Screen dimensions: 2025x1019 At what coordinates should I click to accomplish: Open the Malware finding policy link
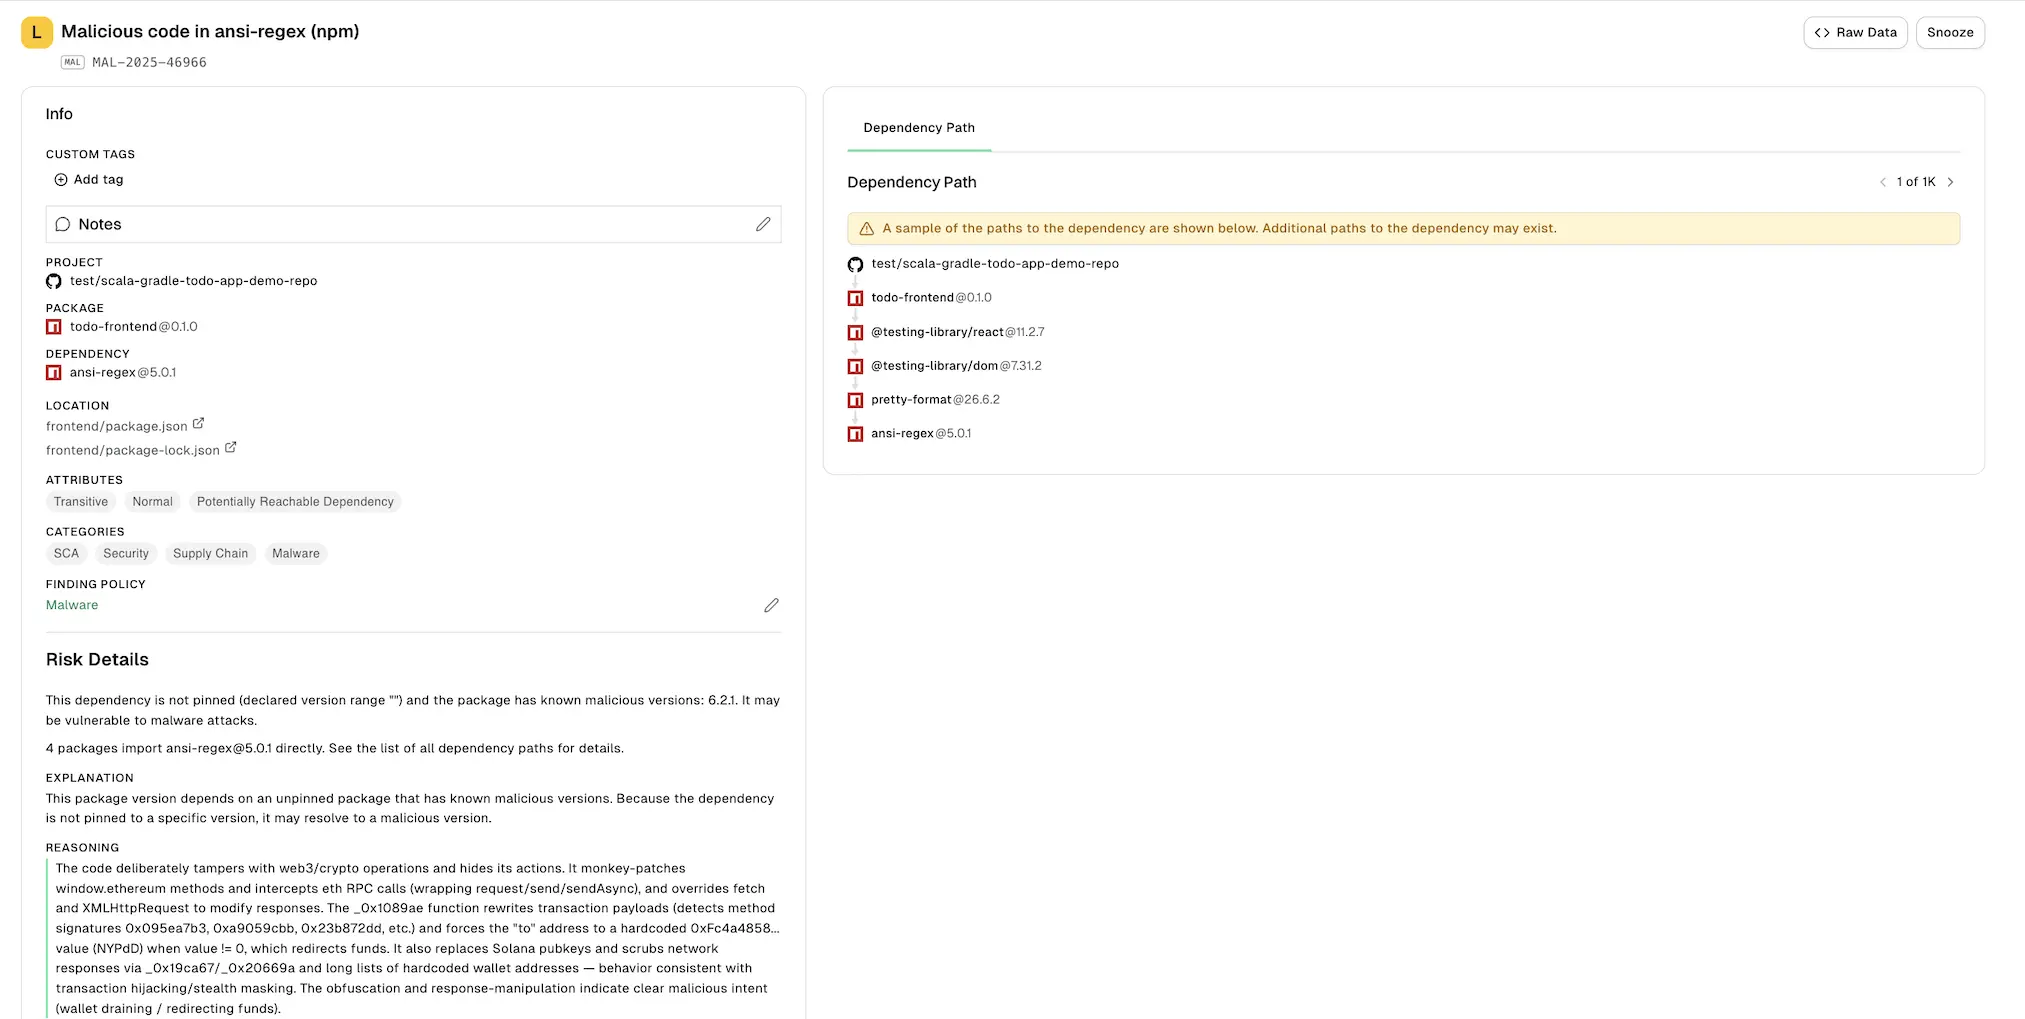coord(72,605)
